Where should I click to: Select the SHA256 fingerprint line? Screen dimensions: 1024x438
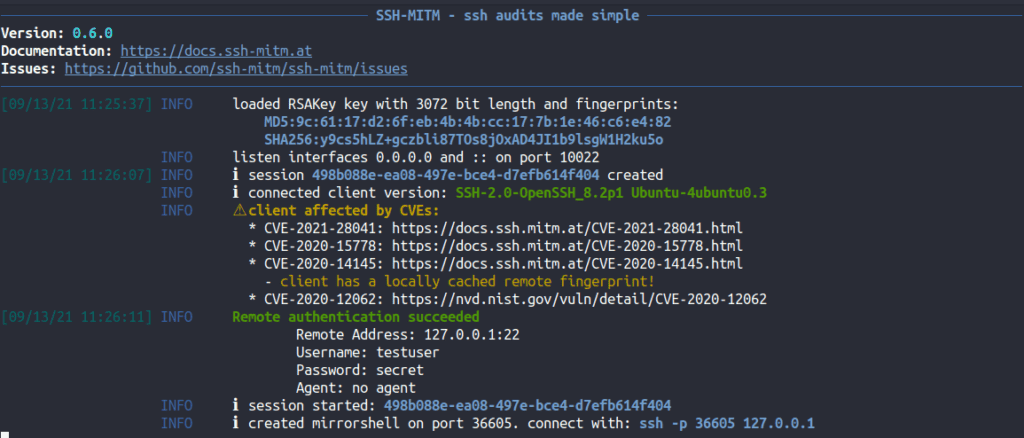464,140
